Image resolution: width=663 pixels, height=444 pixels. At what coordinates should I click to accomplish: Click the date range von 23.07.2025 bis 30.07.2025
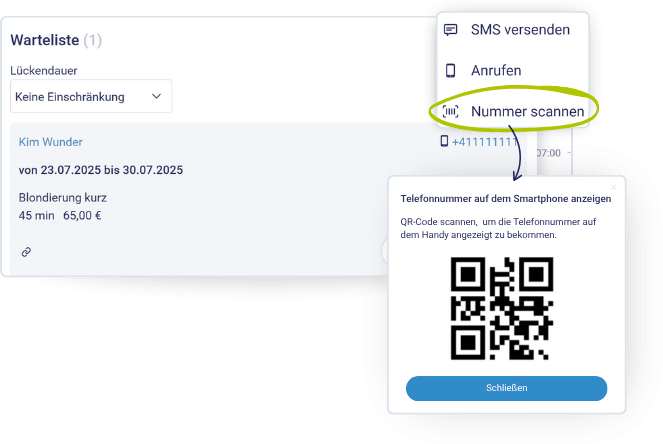tap(101, 170)
